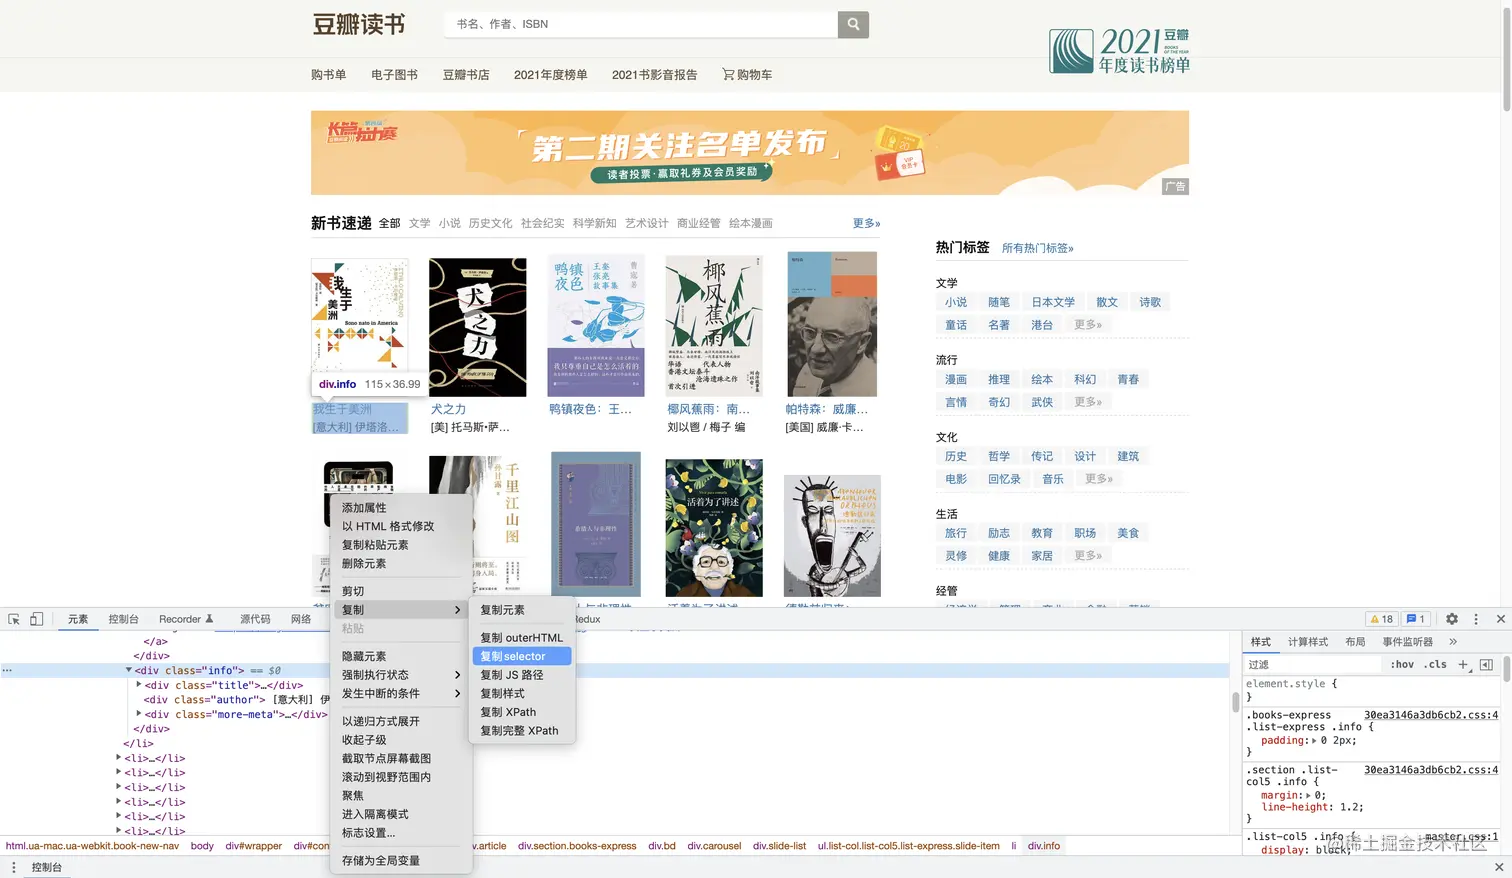Switch to the Recorder tab

pyautogui.click(x=186, y=619)
